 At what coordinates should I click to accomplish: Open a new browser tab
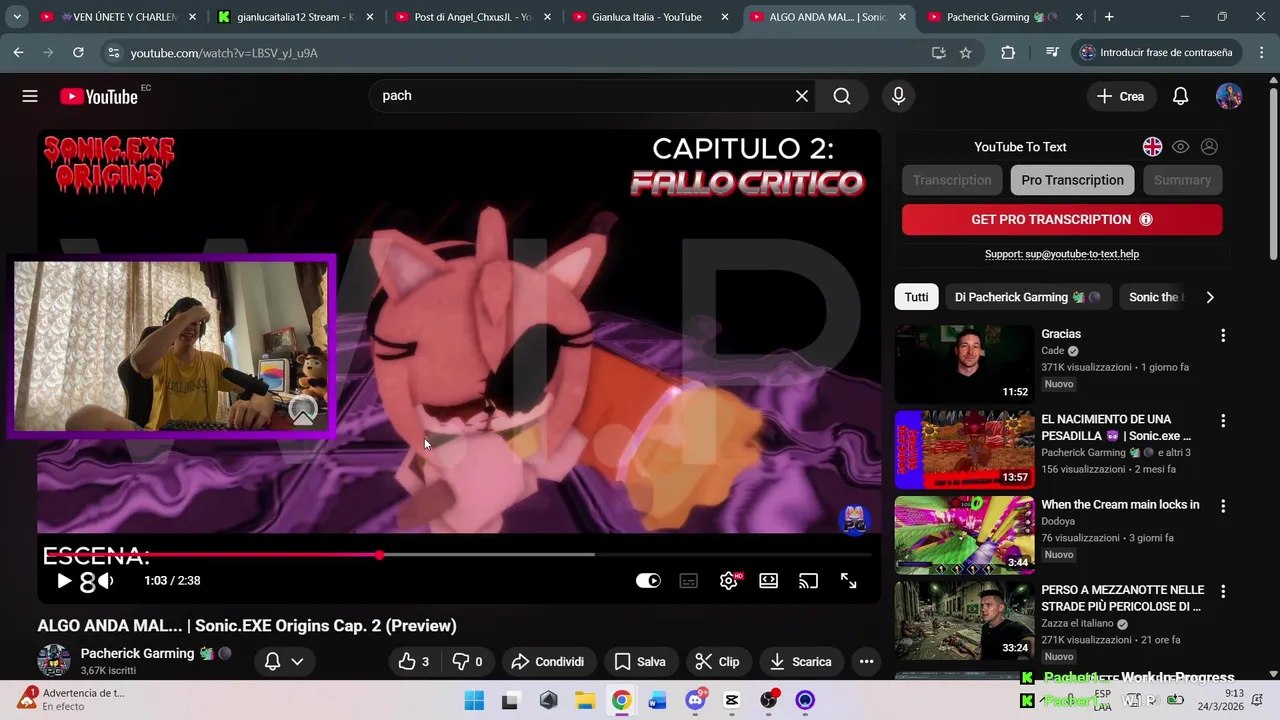(1109, 17)
